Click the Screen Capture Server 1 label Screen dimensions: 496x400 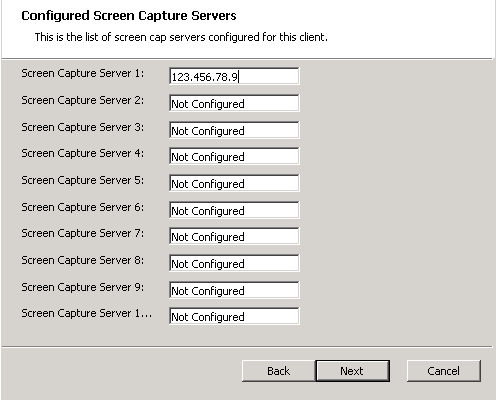[83, 73]
